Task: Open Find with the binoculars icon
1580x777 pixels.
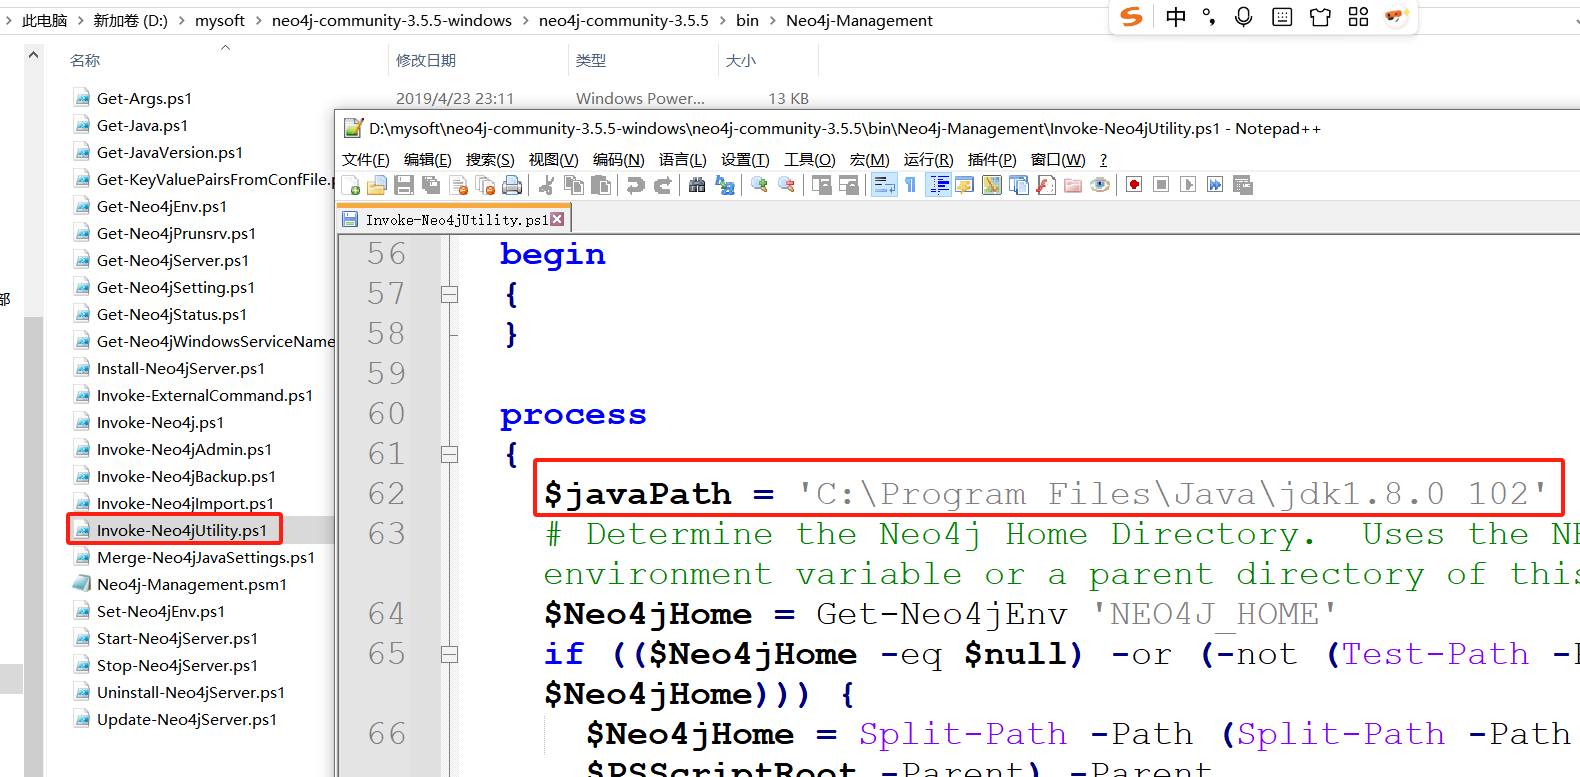Action: (696, 185)
